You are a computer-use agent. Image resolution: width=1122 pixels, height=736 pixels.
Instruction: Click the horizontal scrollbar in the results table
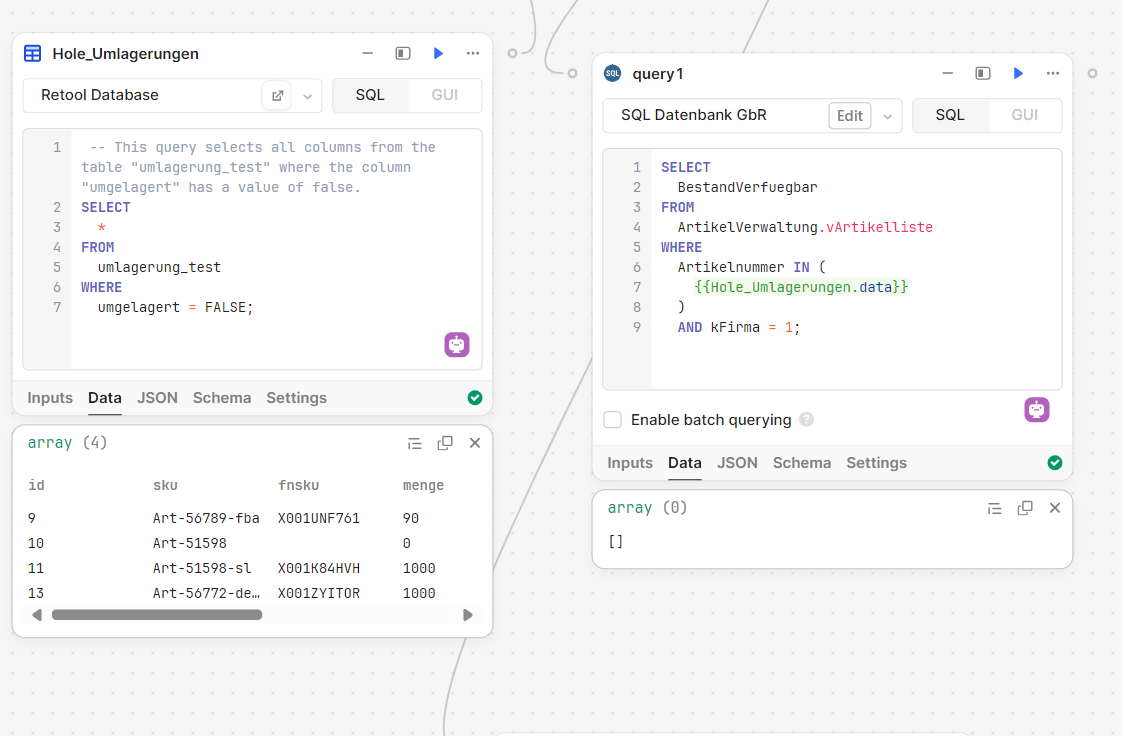coord(157,615)
